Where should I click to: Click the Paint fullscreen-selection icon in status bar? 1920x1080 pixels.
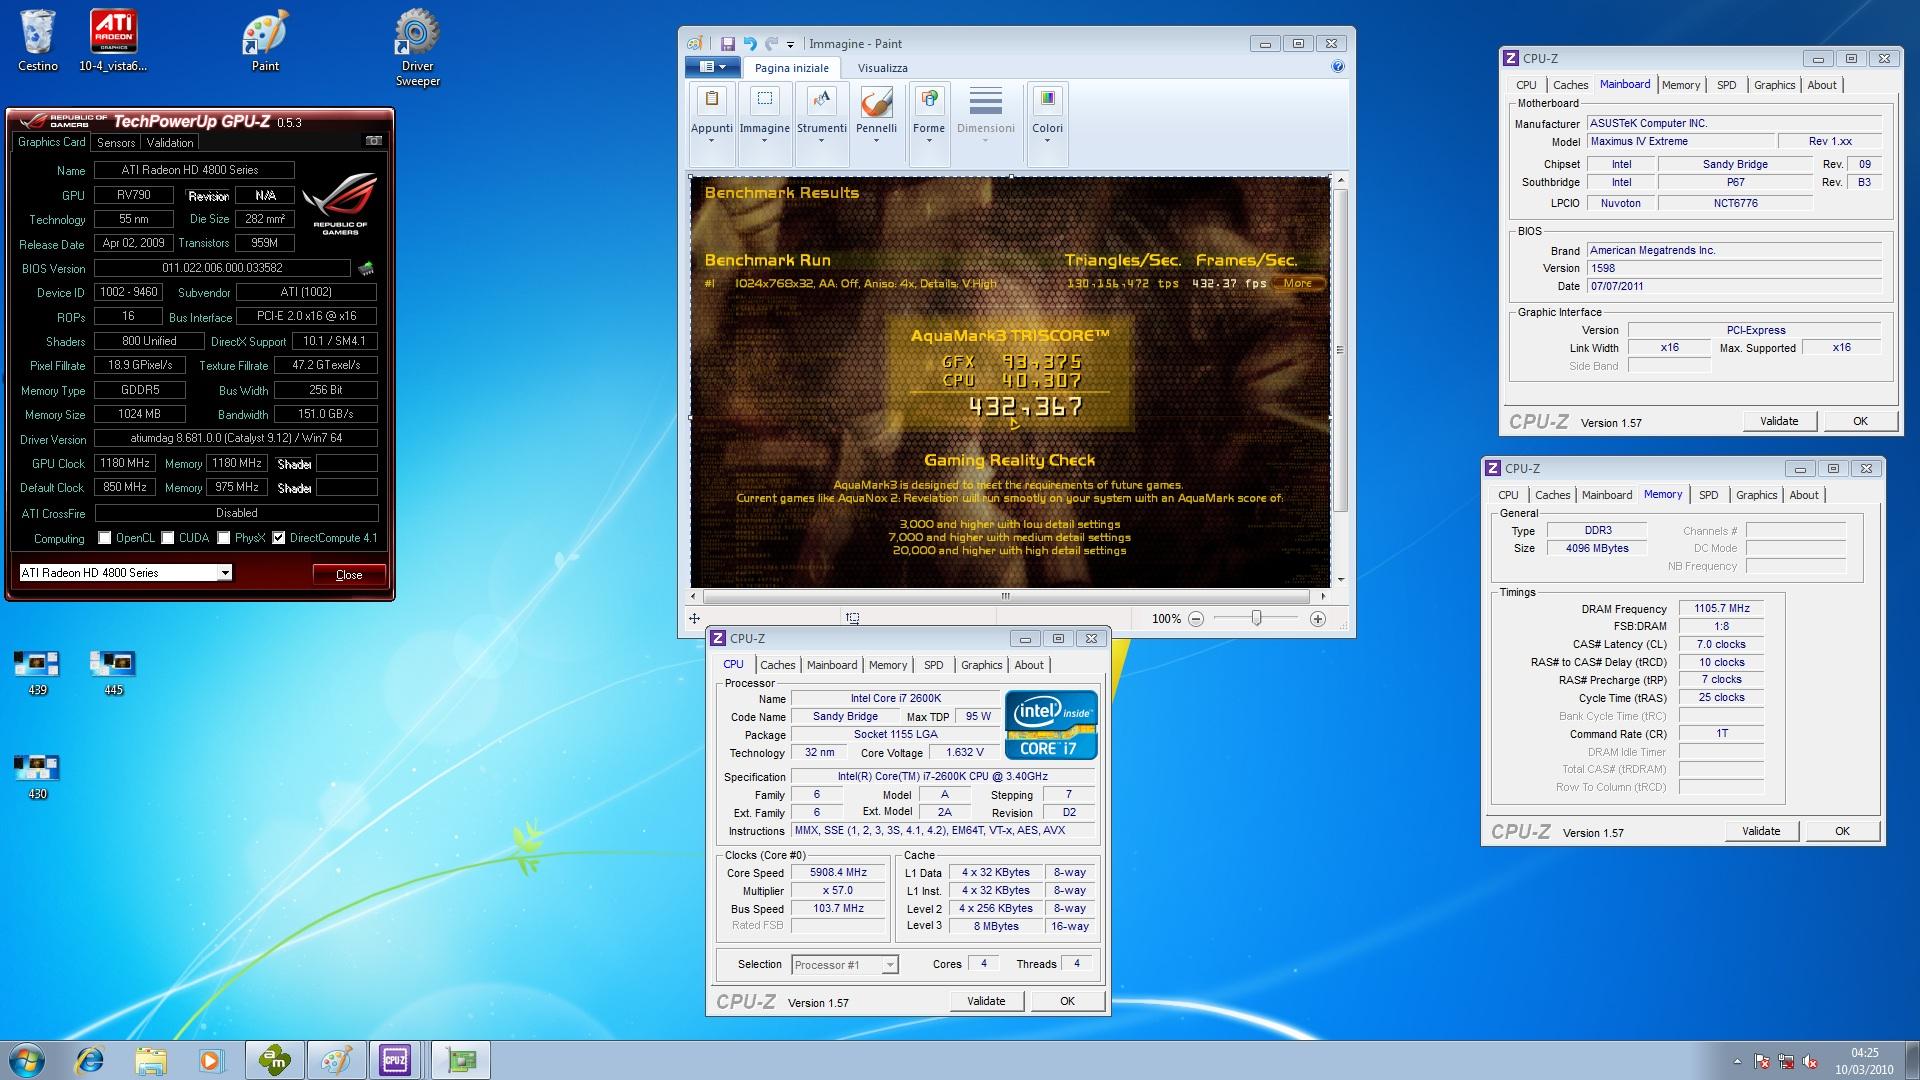(x=852, y=619)
